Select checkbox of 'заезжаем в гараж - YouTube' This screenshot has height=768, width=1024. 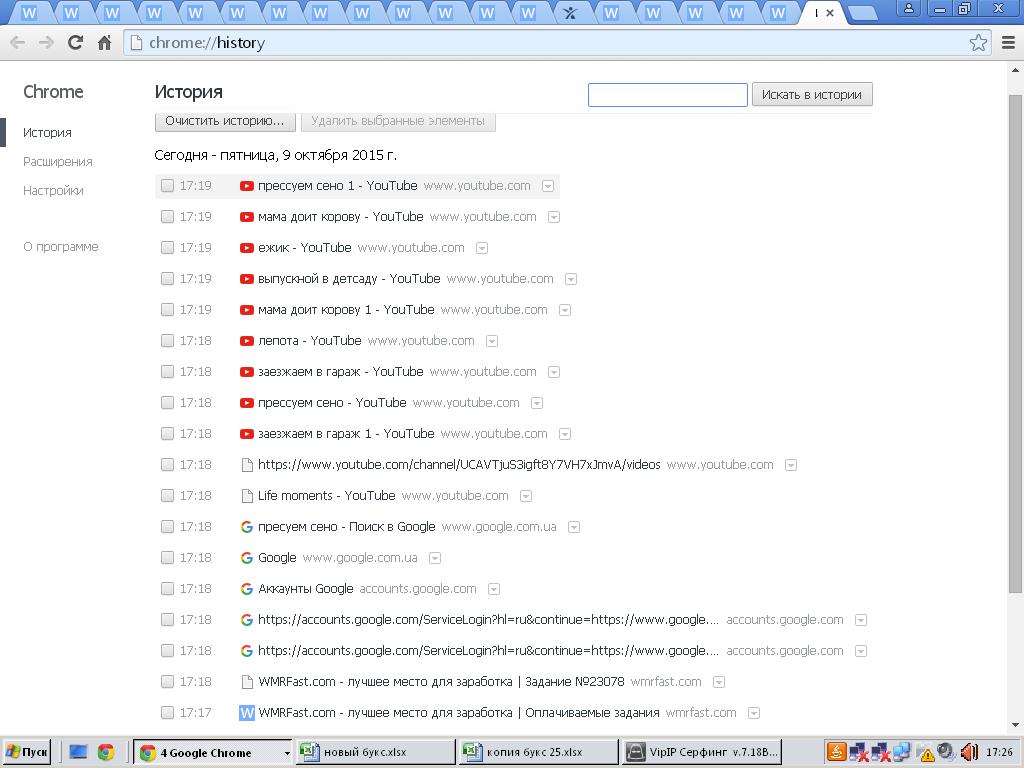[x=167, y=372]
